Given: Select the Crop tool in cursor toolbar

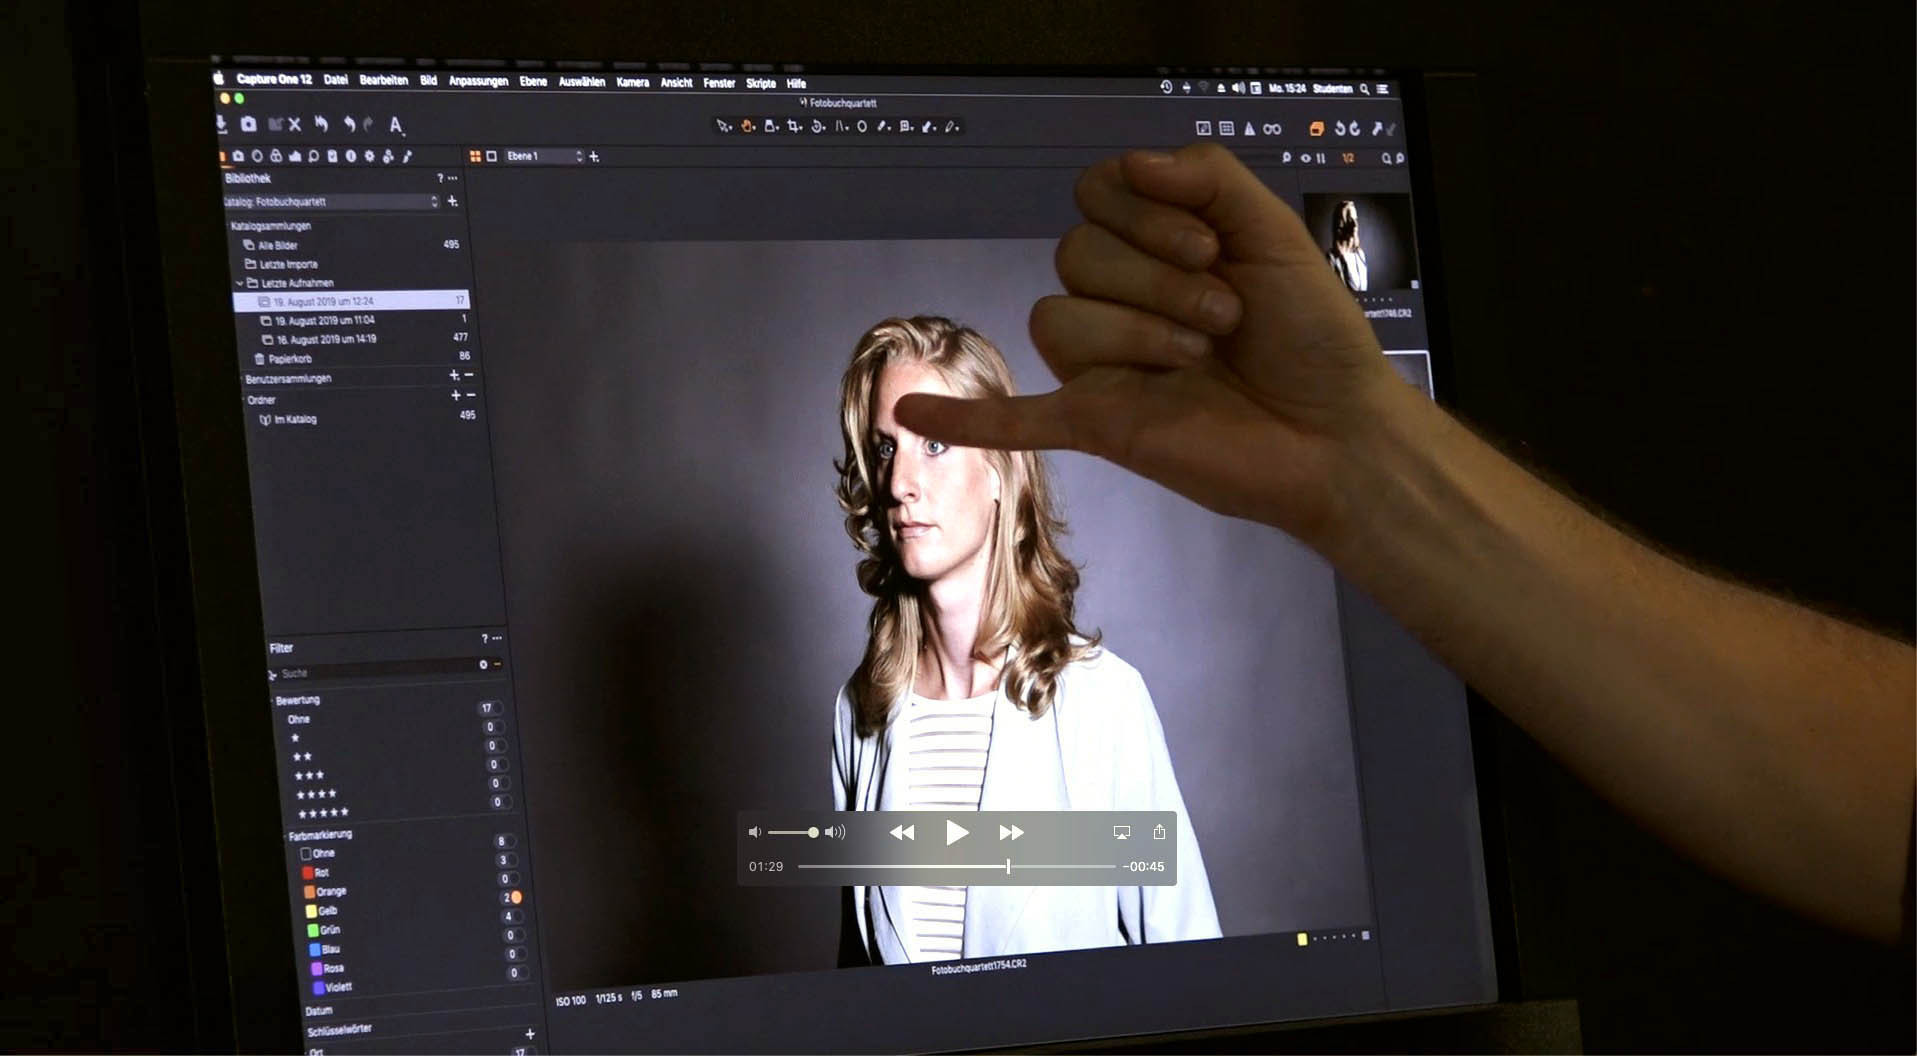Looking at the screenshot, I should pos(794,127).
